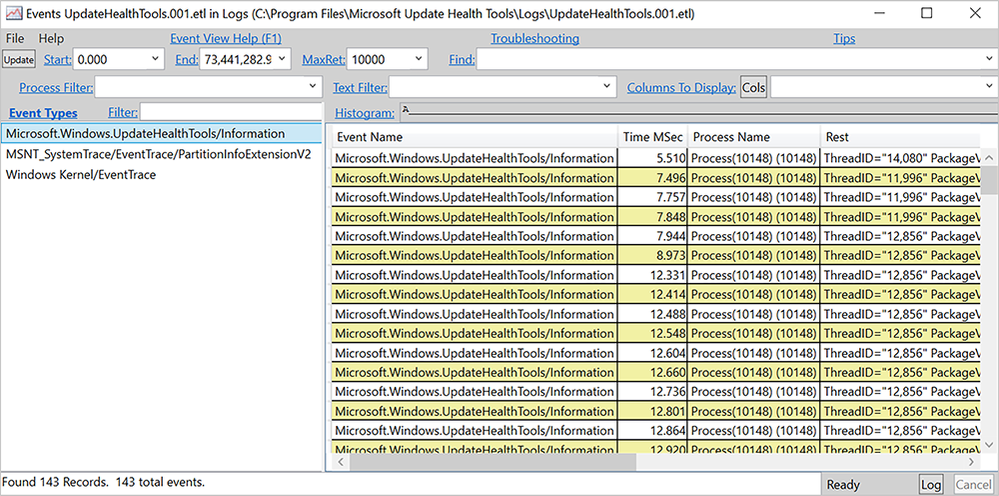Select the Time MSec cell 7.848

click(652, 216)
